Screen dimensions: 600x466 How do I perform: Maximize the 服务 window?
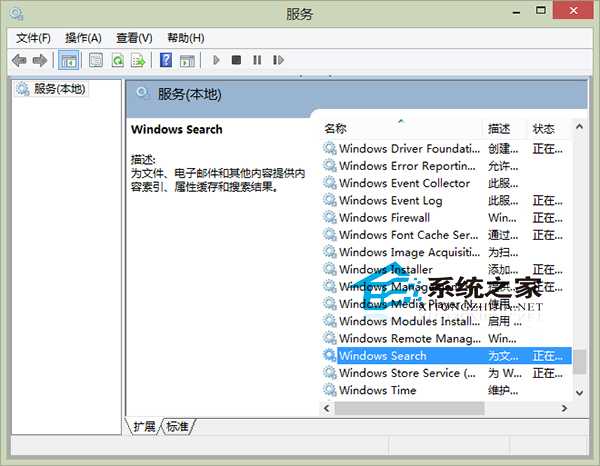pyautogui.click(x=541, y=10)
